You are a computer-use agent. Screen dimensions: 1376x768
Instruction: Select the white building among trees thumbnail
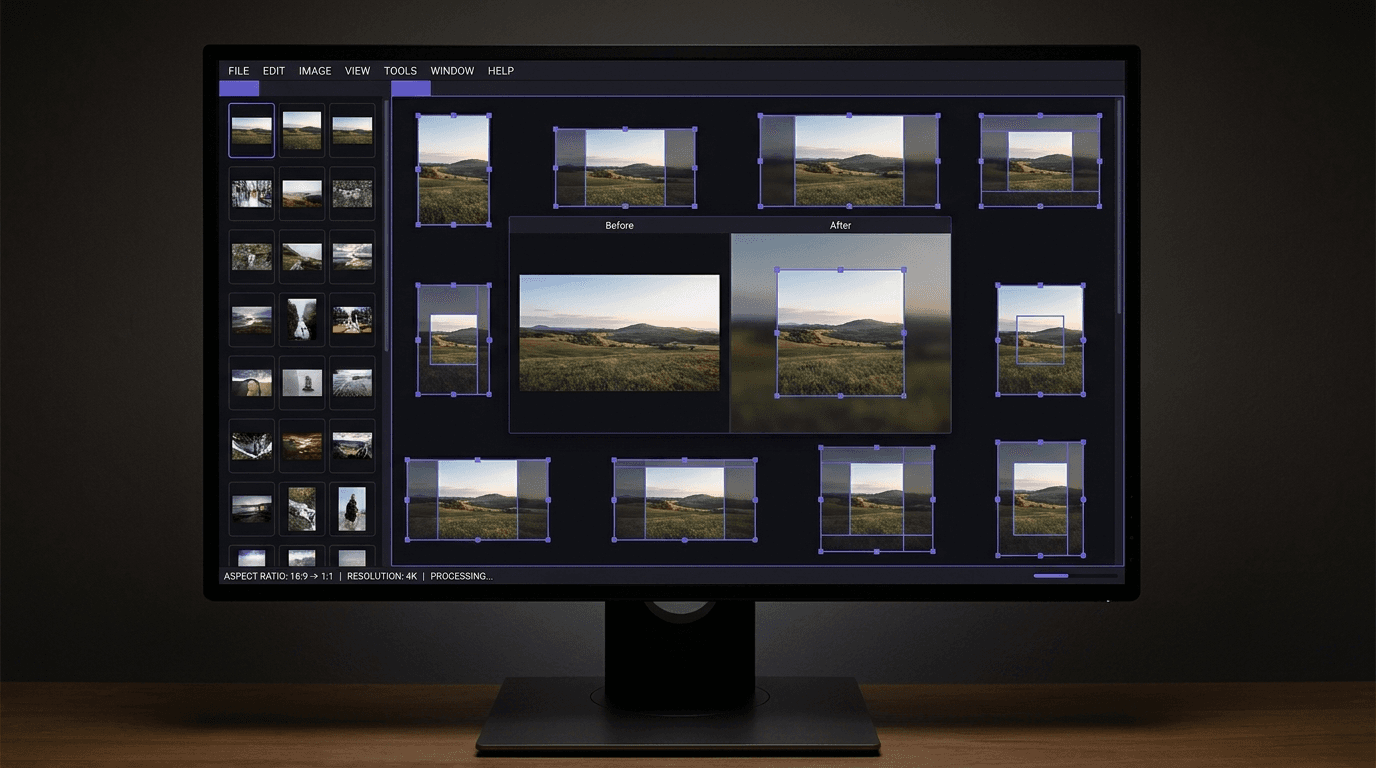click(352, 319)
